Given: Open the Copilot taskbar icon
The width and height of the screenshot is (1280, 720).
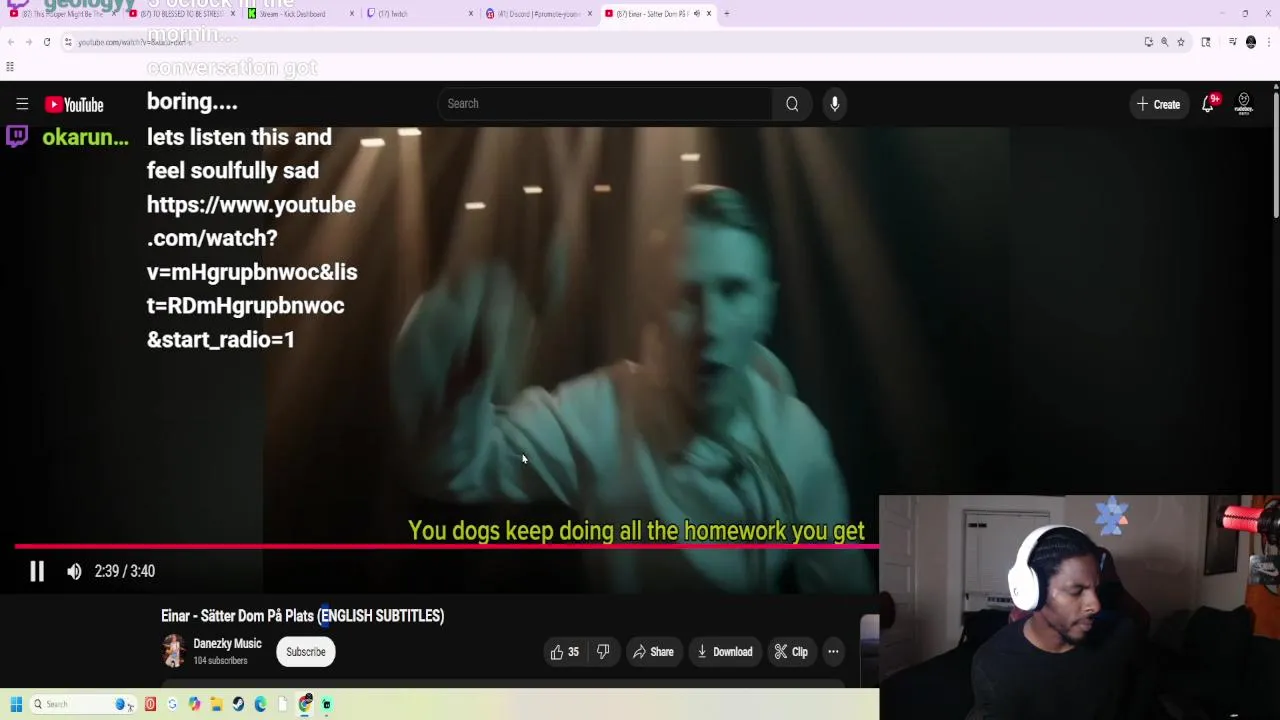Looking at the screenshot, I should [x=195, y=704].
